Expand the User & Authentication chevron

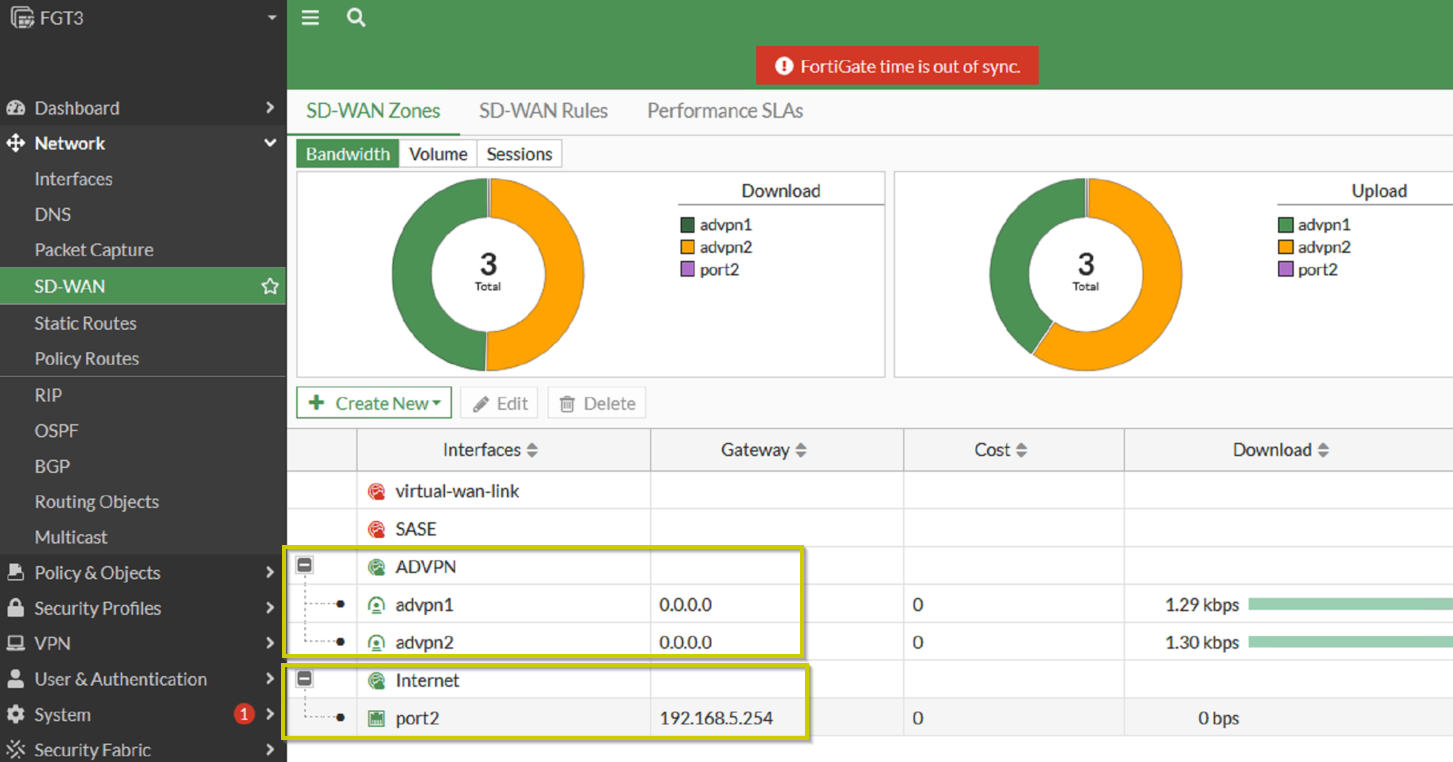pyautogui.click(x=270, y=678)
